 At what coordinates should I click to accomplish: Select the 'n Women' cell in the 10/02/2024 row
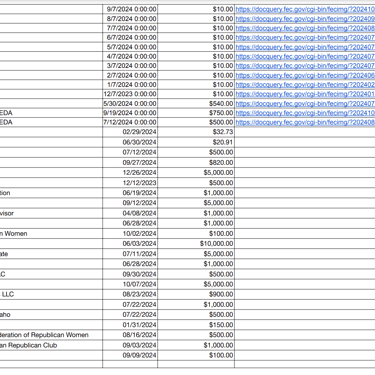coord(51,234)
